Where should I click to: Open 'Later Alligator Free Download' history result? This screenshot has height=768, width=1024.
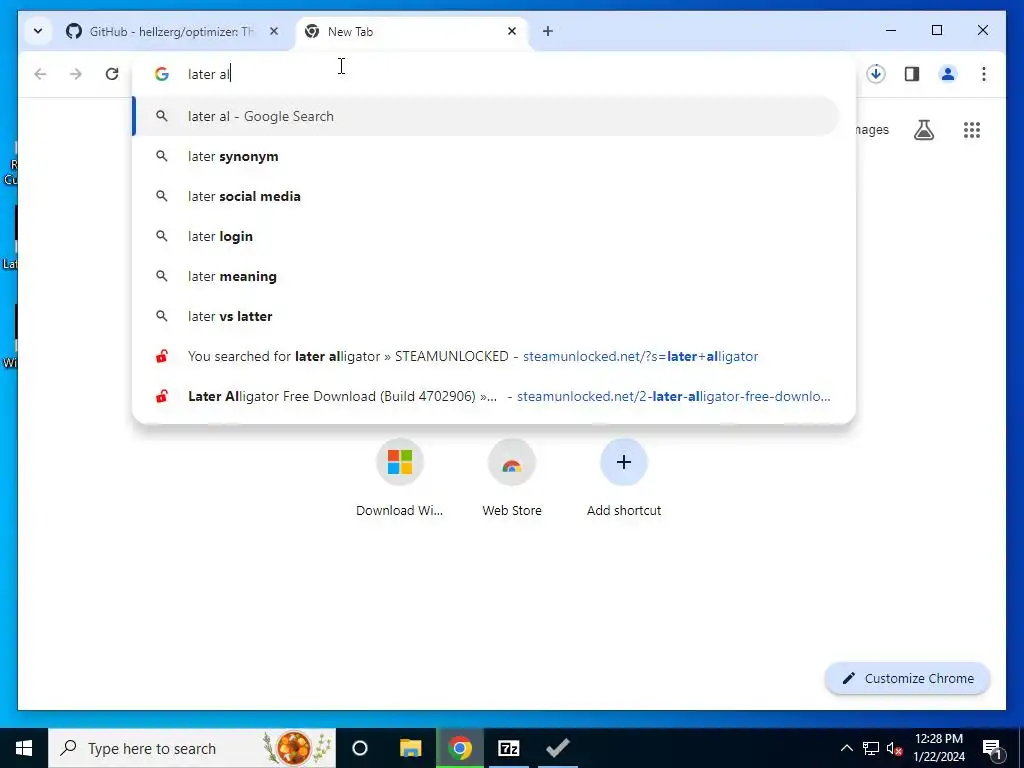(487, 396)
